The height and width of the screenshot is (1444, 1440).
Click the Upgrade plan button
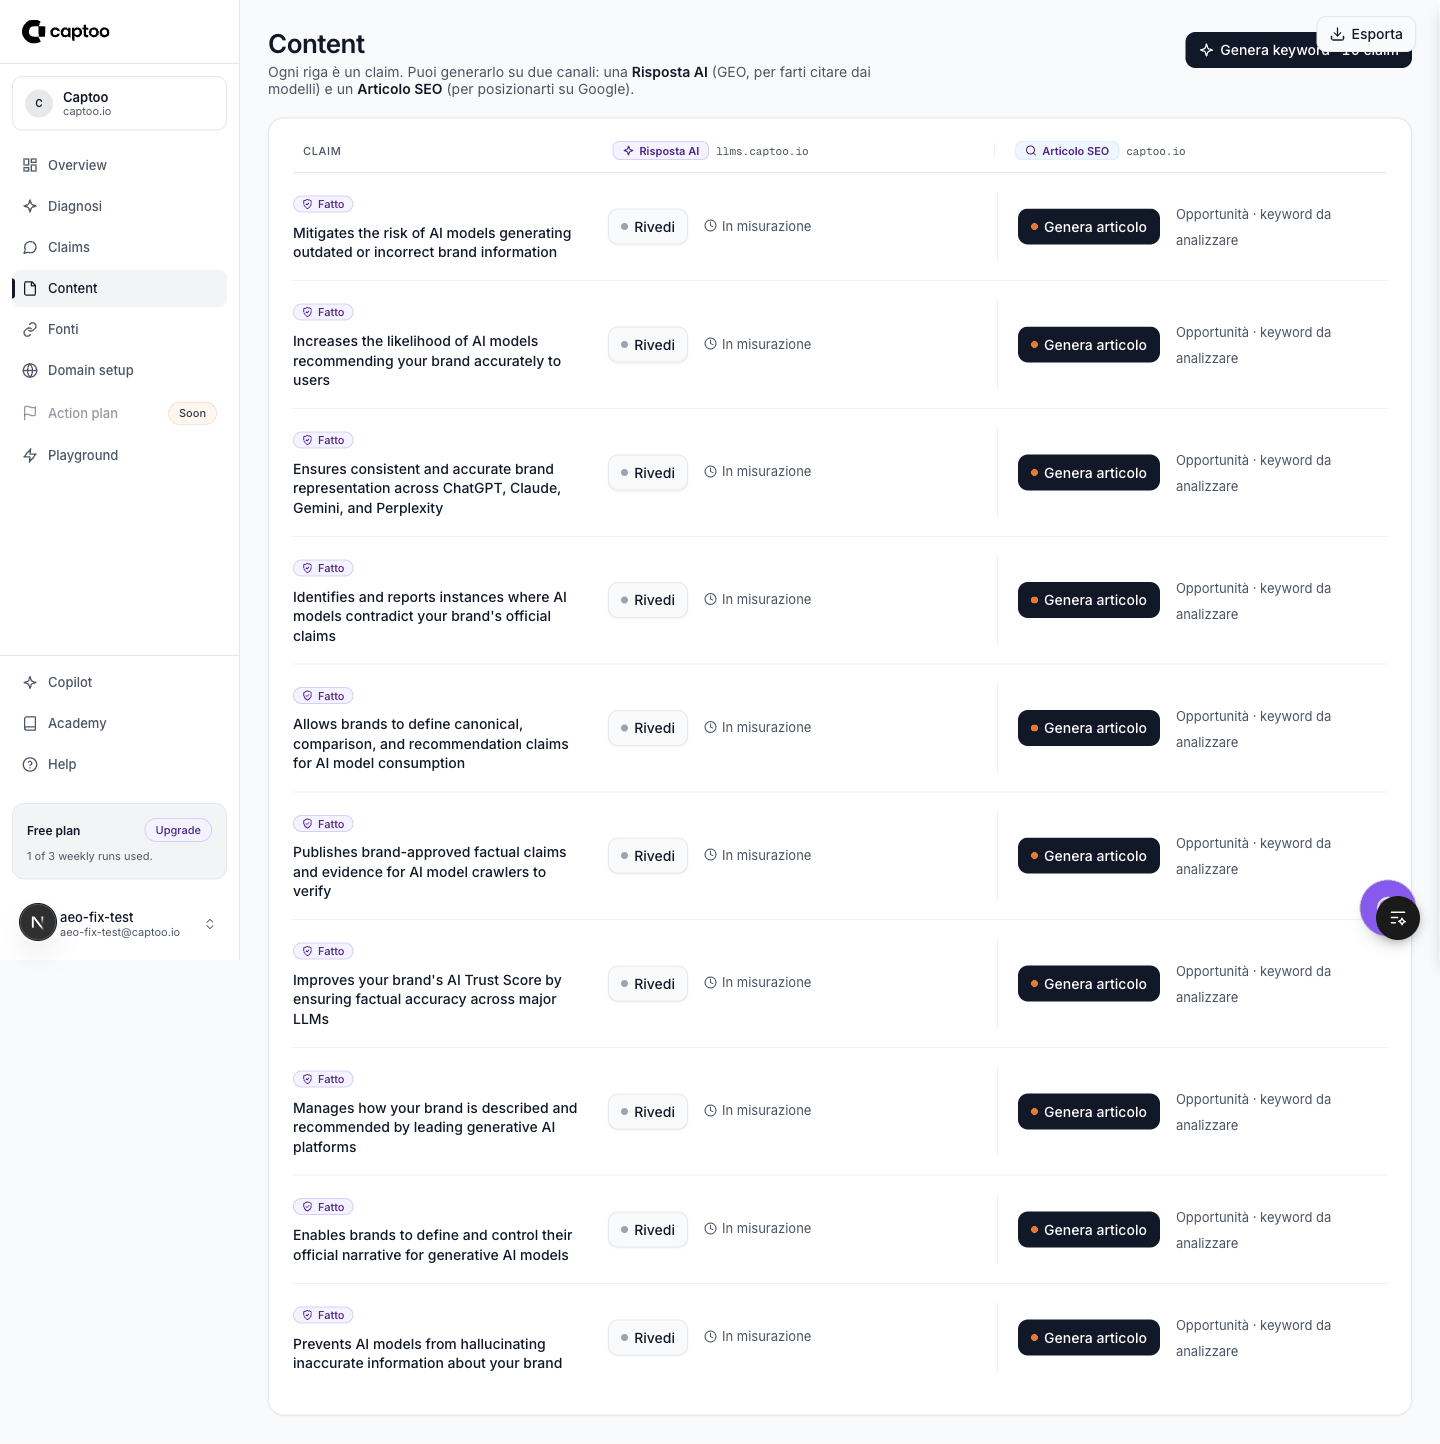click(178, 830)
